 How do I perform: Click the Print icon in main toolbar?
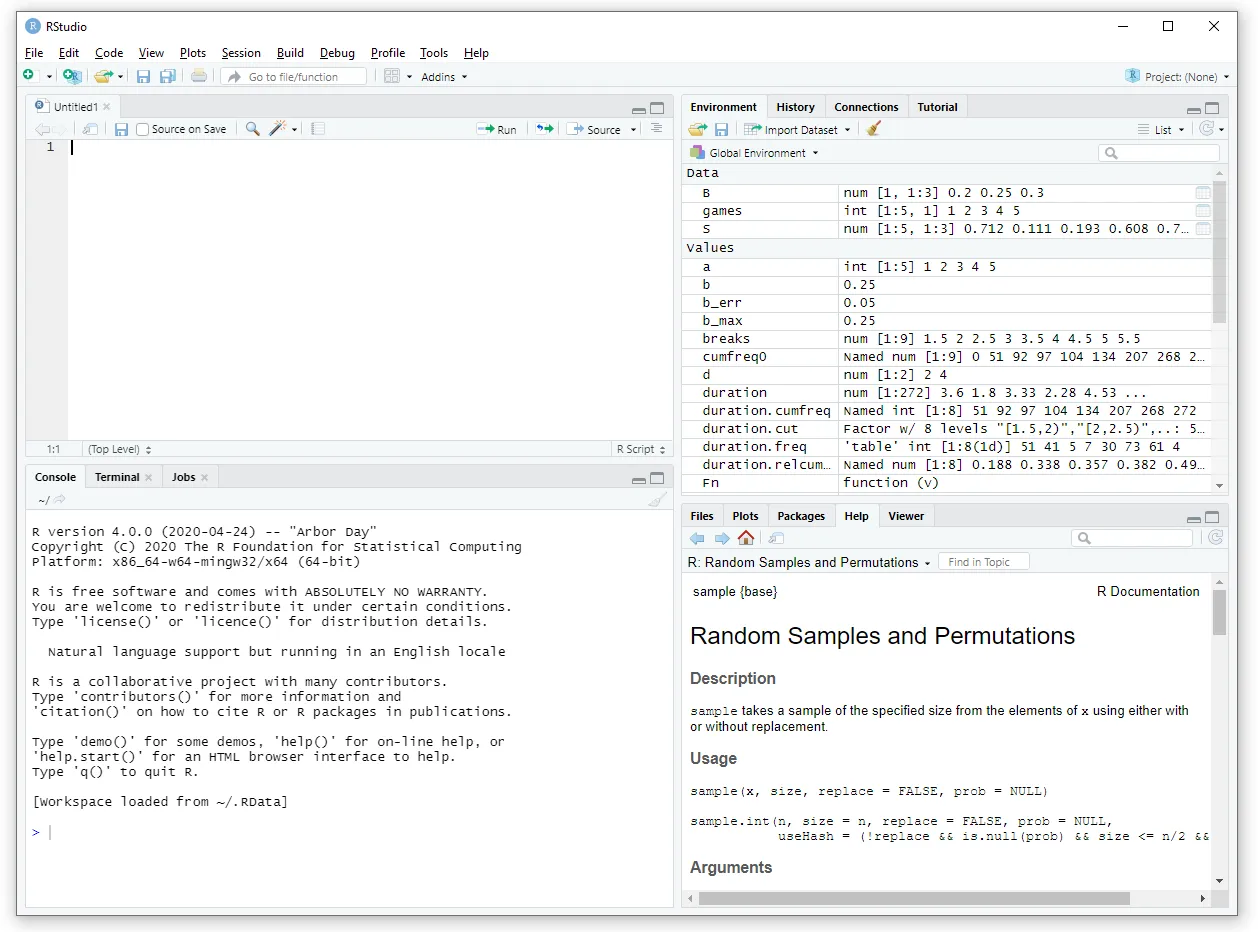(199, 76)
